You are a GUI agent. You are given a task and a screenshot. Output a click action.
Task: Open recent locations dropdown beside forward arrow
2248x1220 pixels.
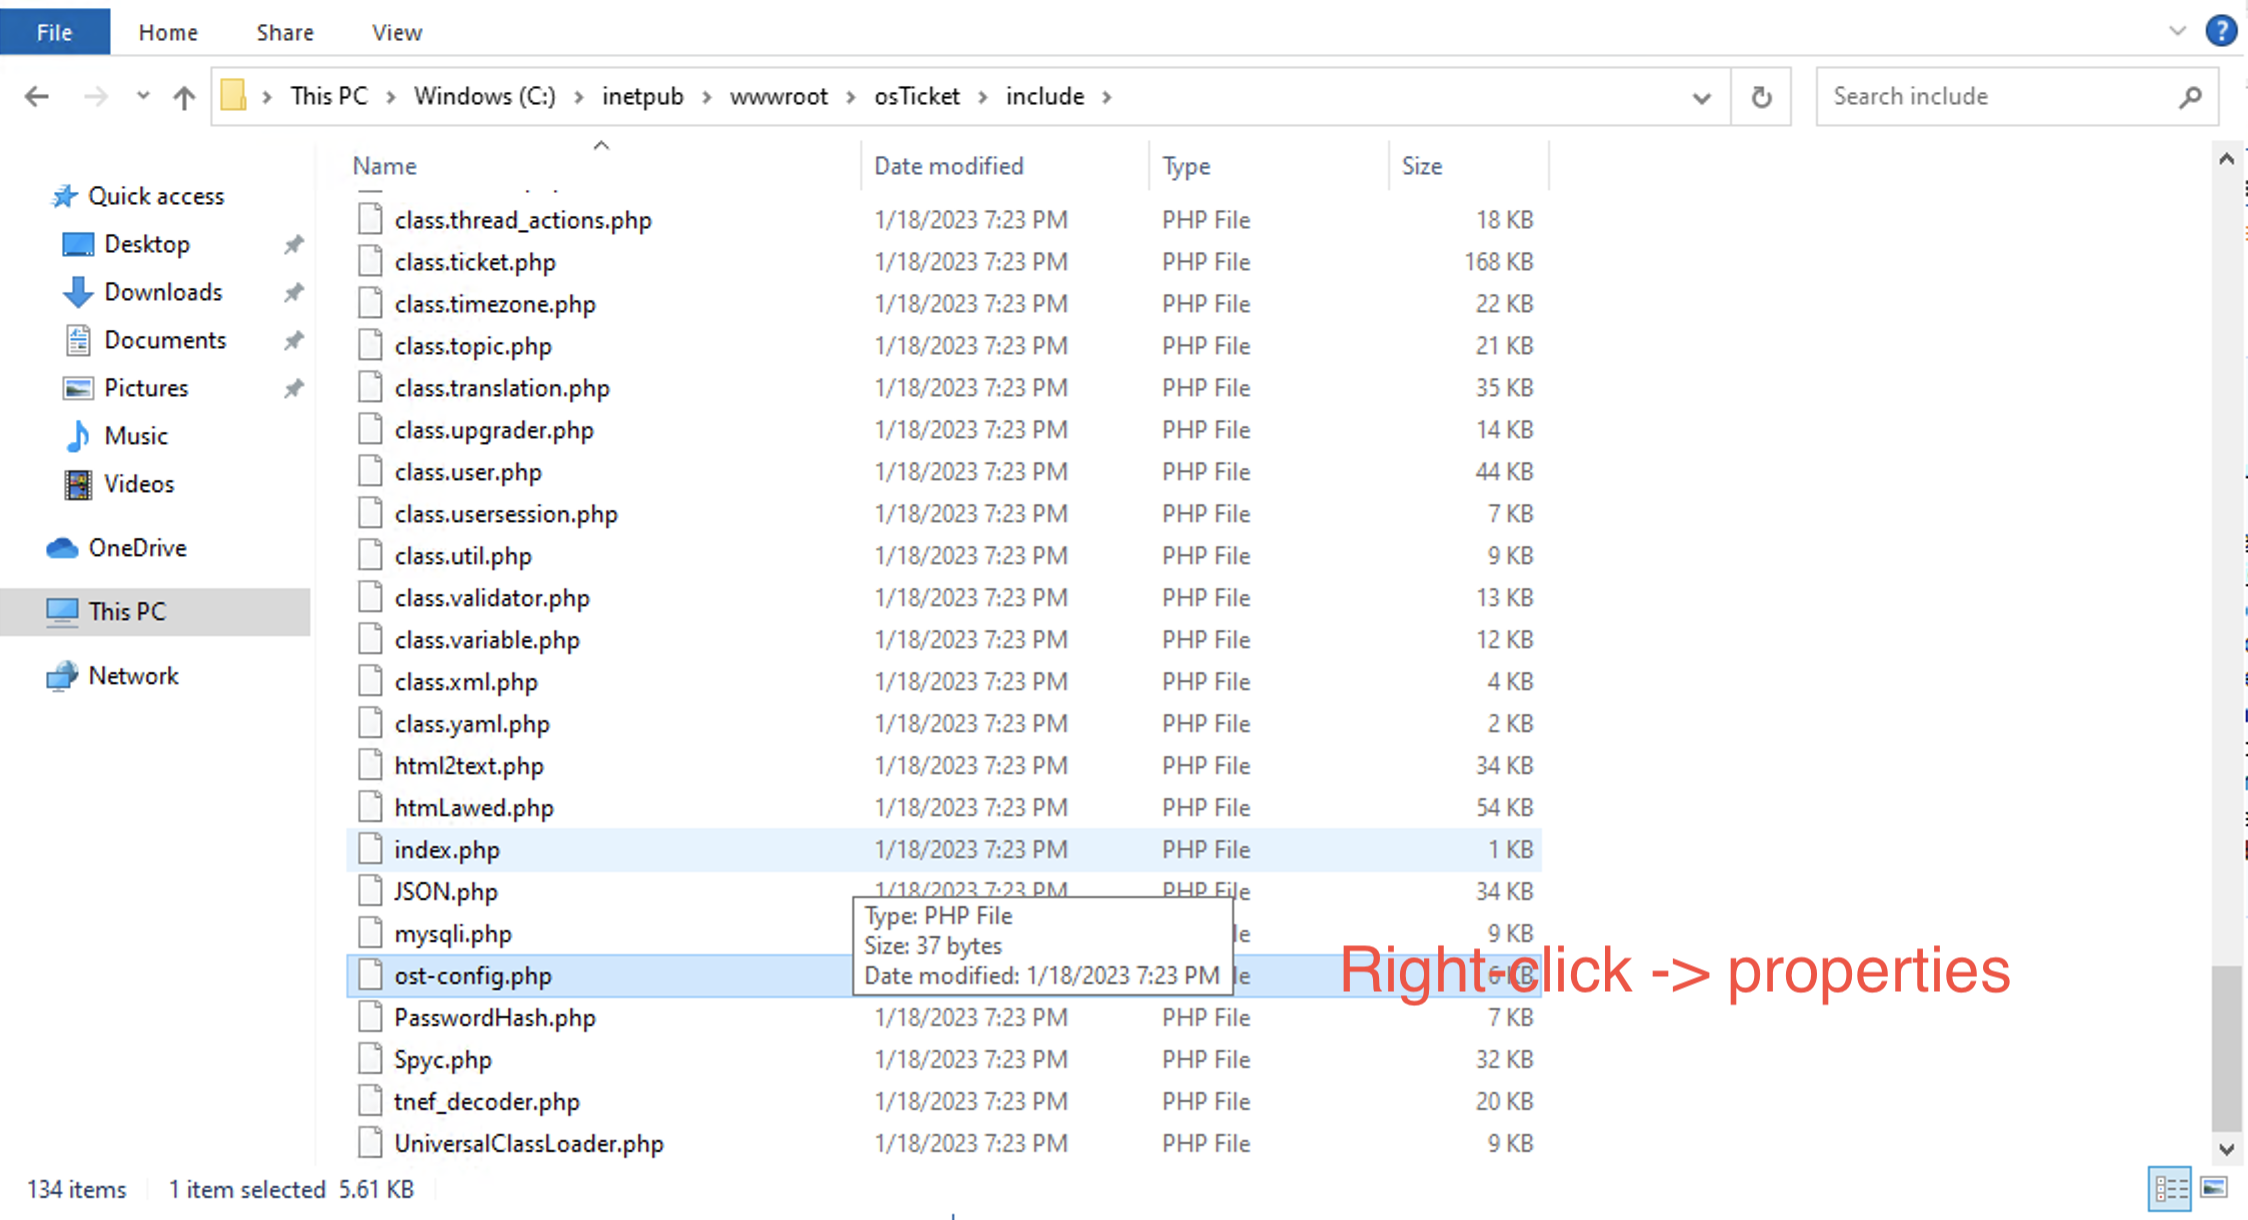142,96
